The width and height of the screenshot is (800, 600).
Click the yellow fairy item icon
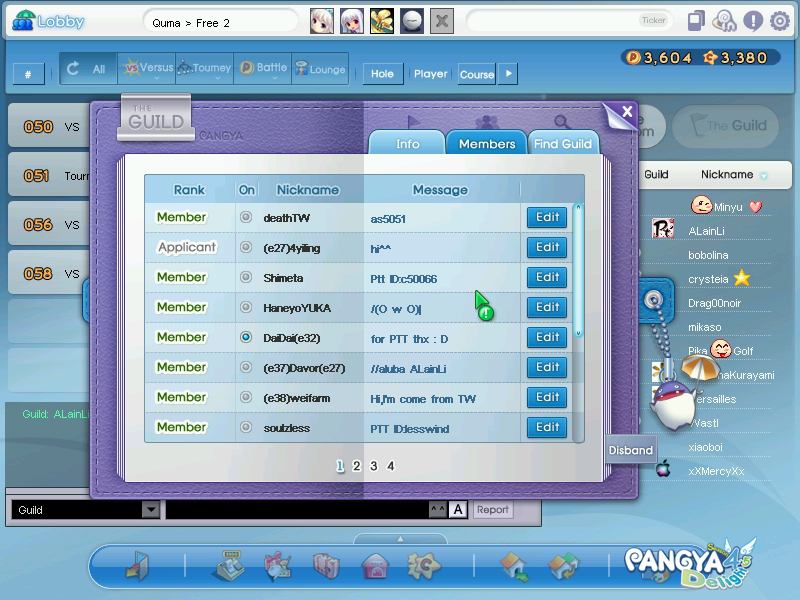pos(382,21)
